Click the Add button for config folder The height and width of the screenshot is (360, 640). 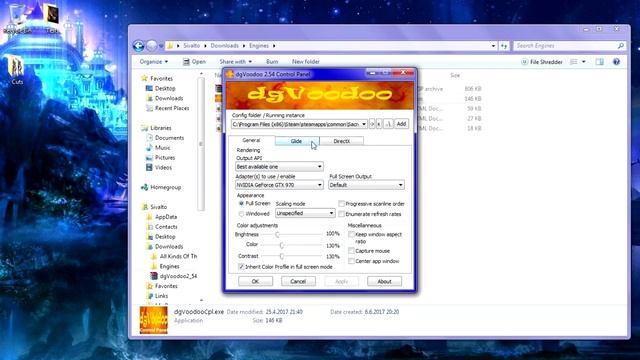click(x=401, y=124)
